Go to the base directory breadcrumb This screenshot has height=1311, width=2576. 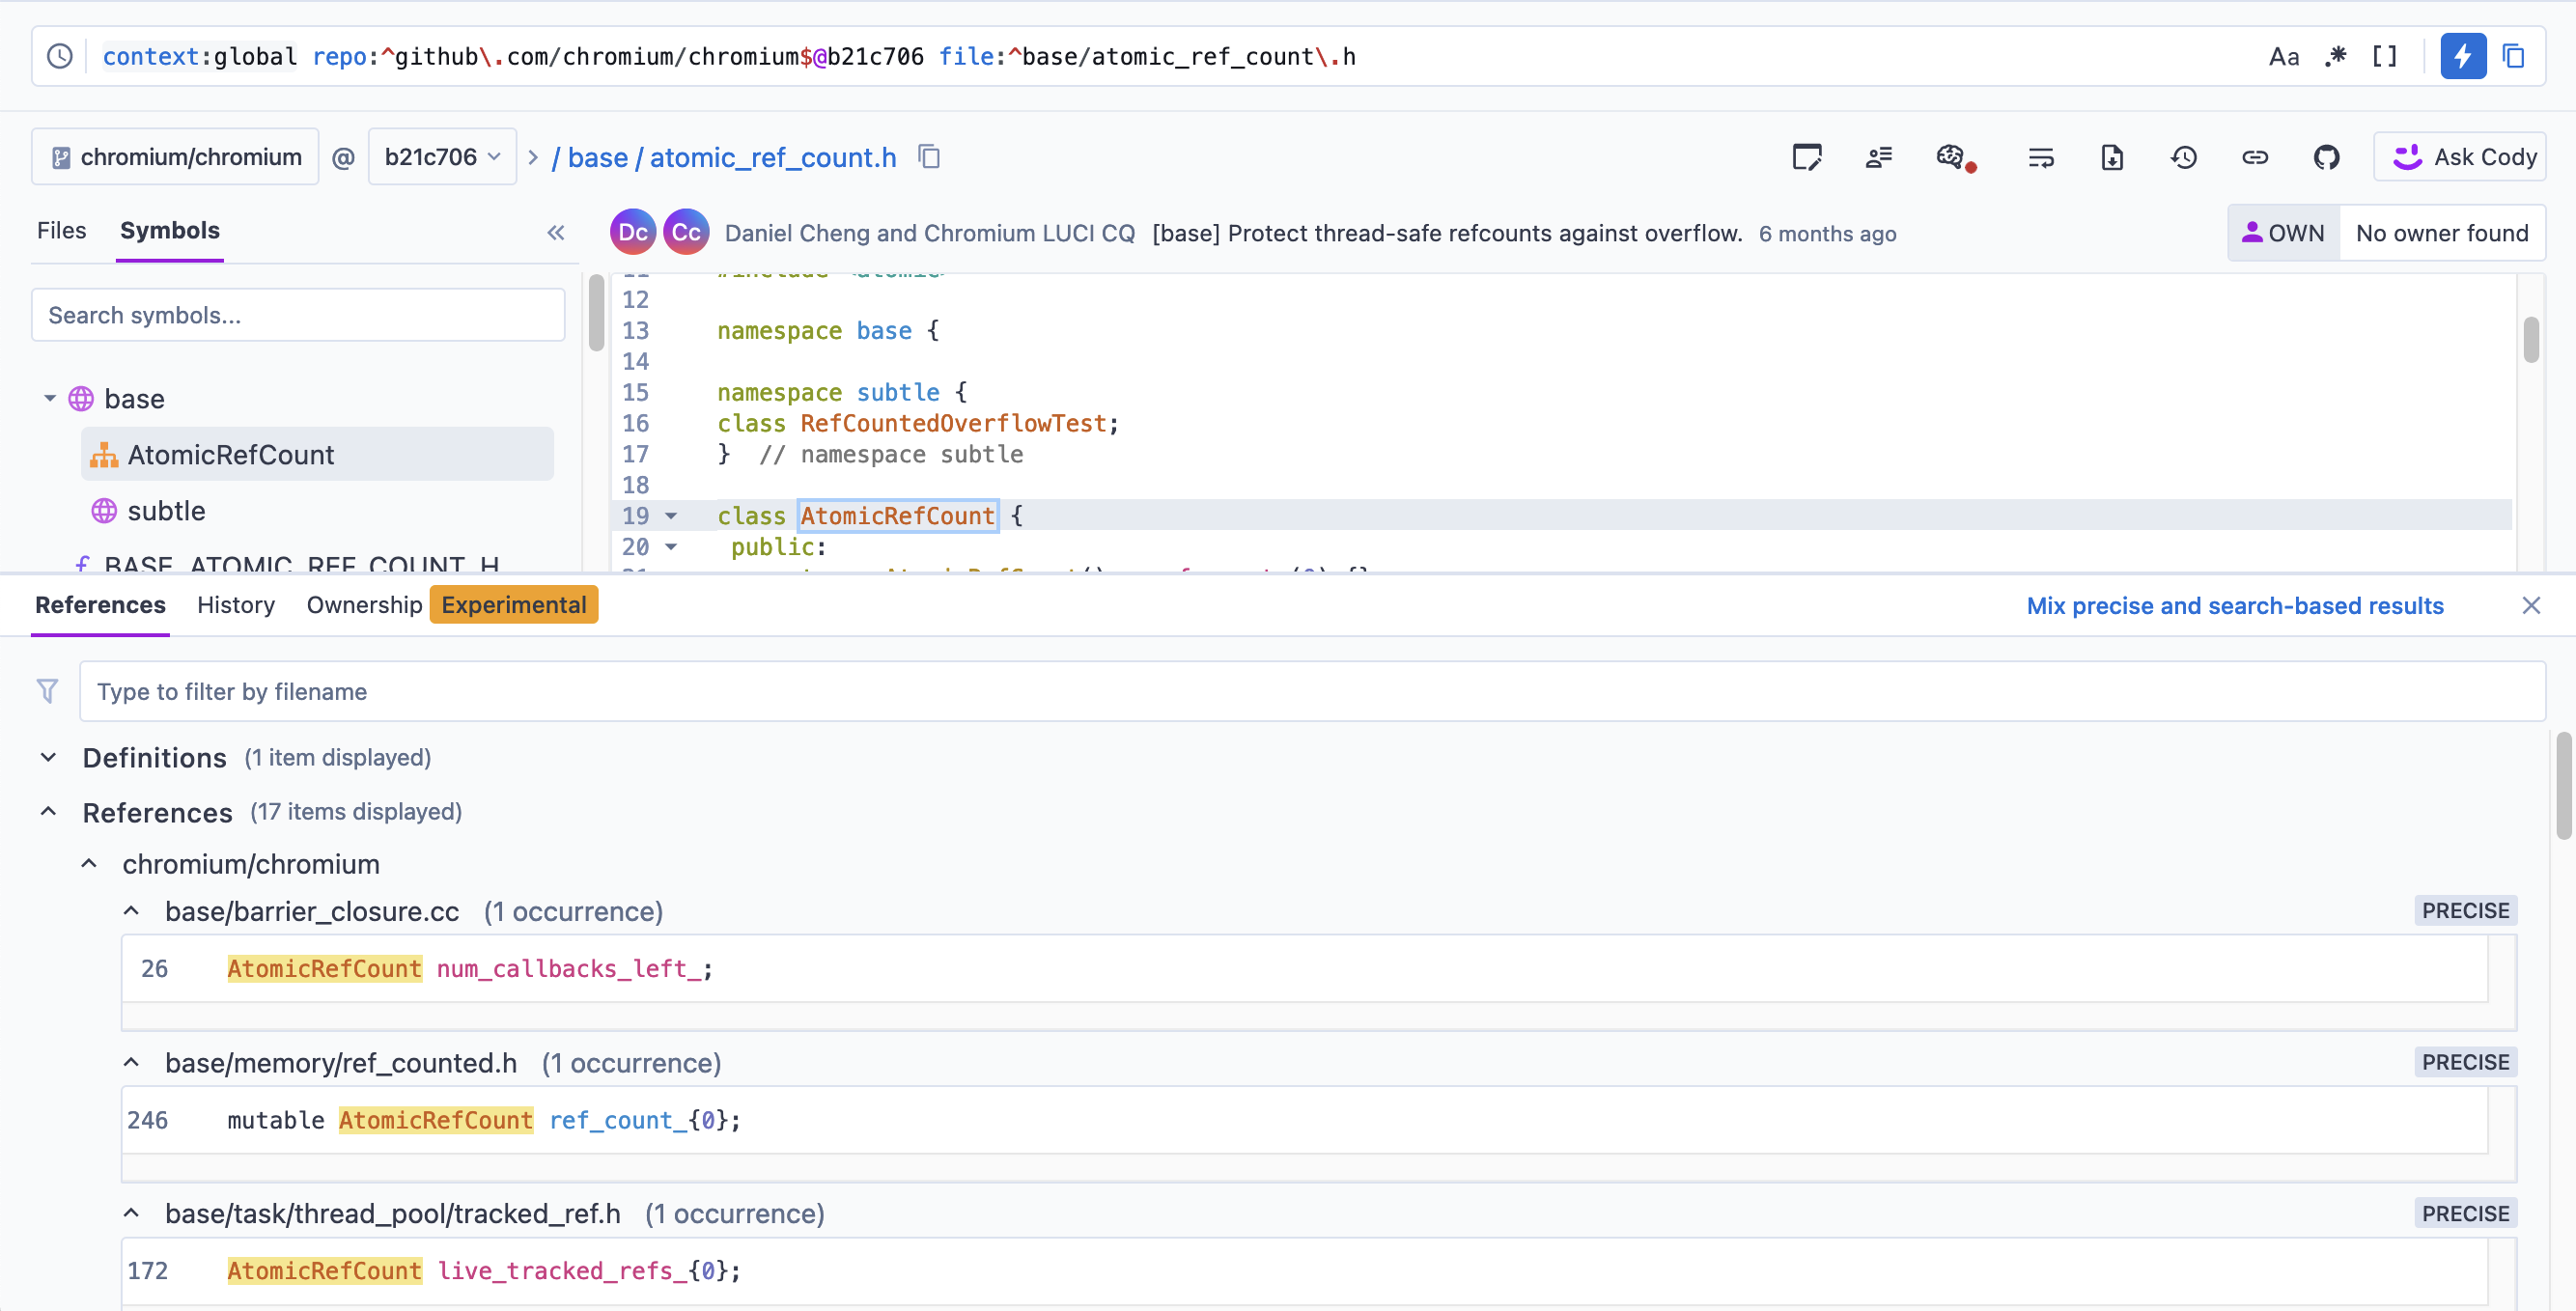tap(597, 157)
